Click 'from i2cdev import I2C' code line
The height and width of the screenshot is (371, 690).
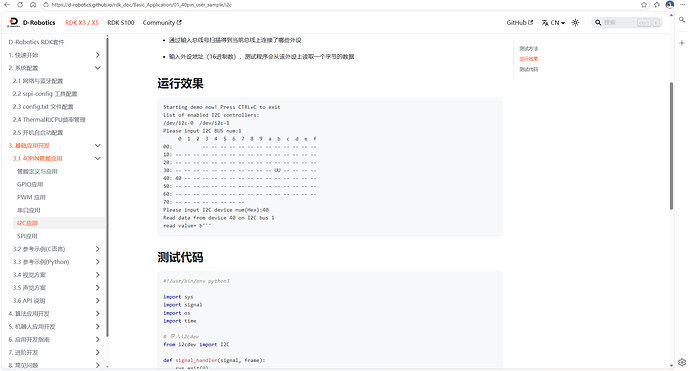[196, 345]
